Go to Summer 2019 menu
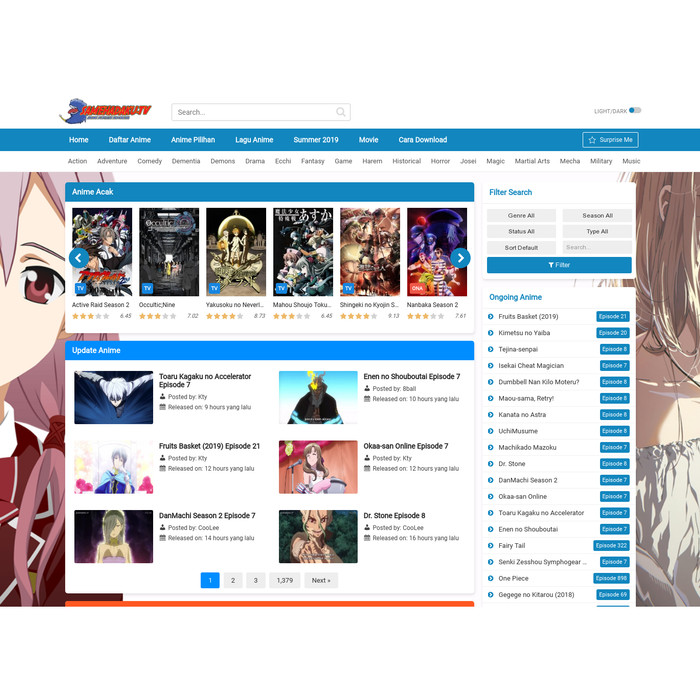Screen dimensions: 700x700 coord(316,140)
